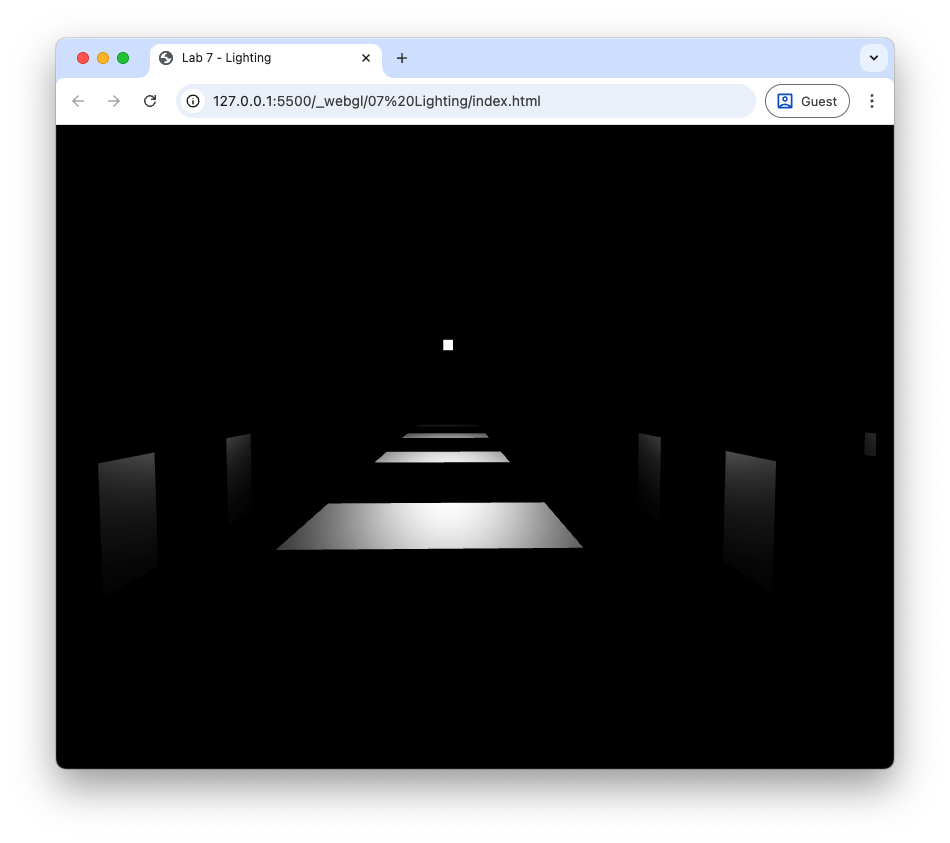Click the second lit floor panel
Image resolution: width=950 pixels, height=843 pixels.
tap(442, 457)
